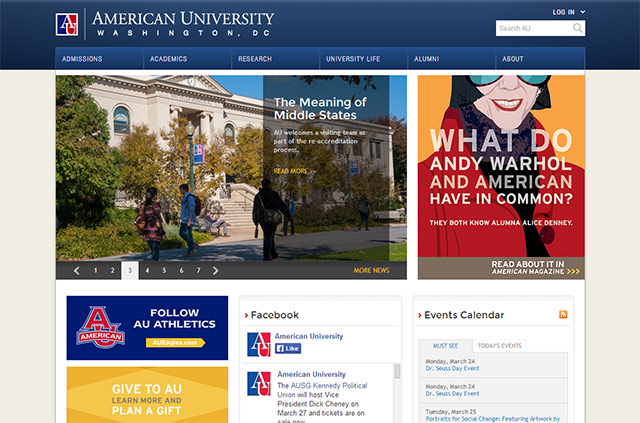Open The Meaning of Middle States headline
Viewport: 640px width, 423px height.
pyautogui.click(x=320, y=109)
